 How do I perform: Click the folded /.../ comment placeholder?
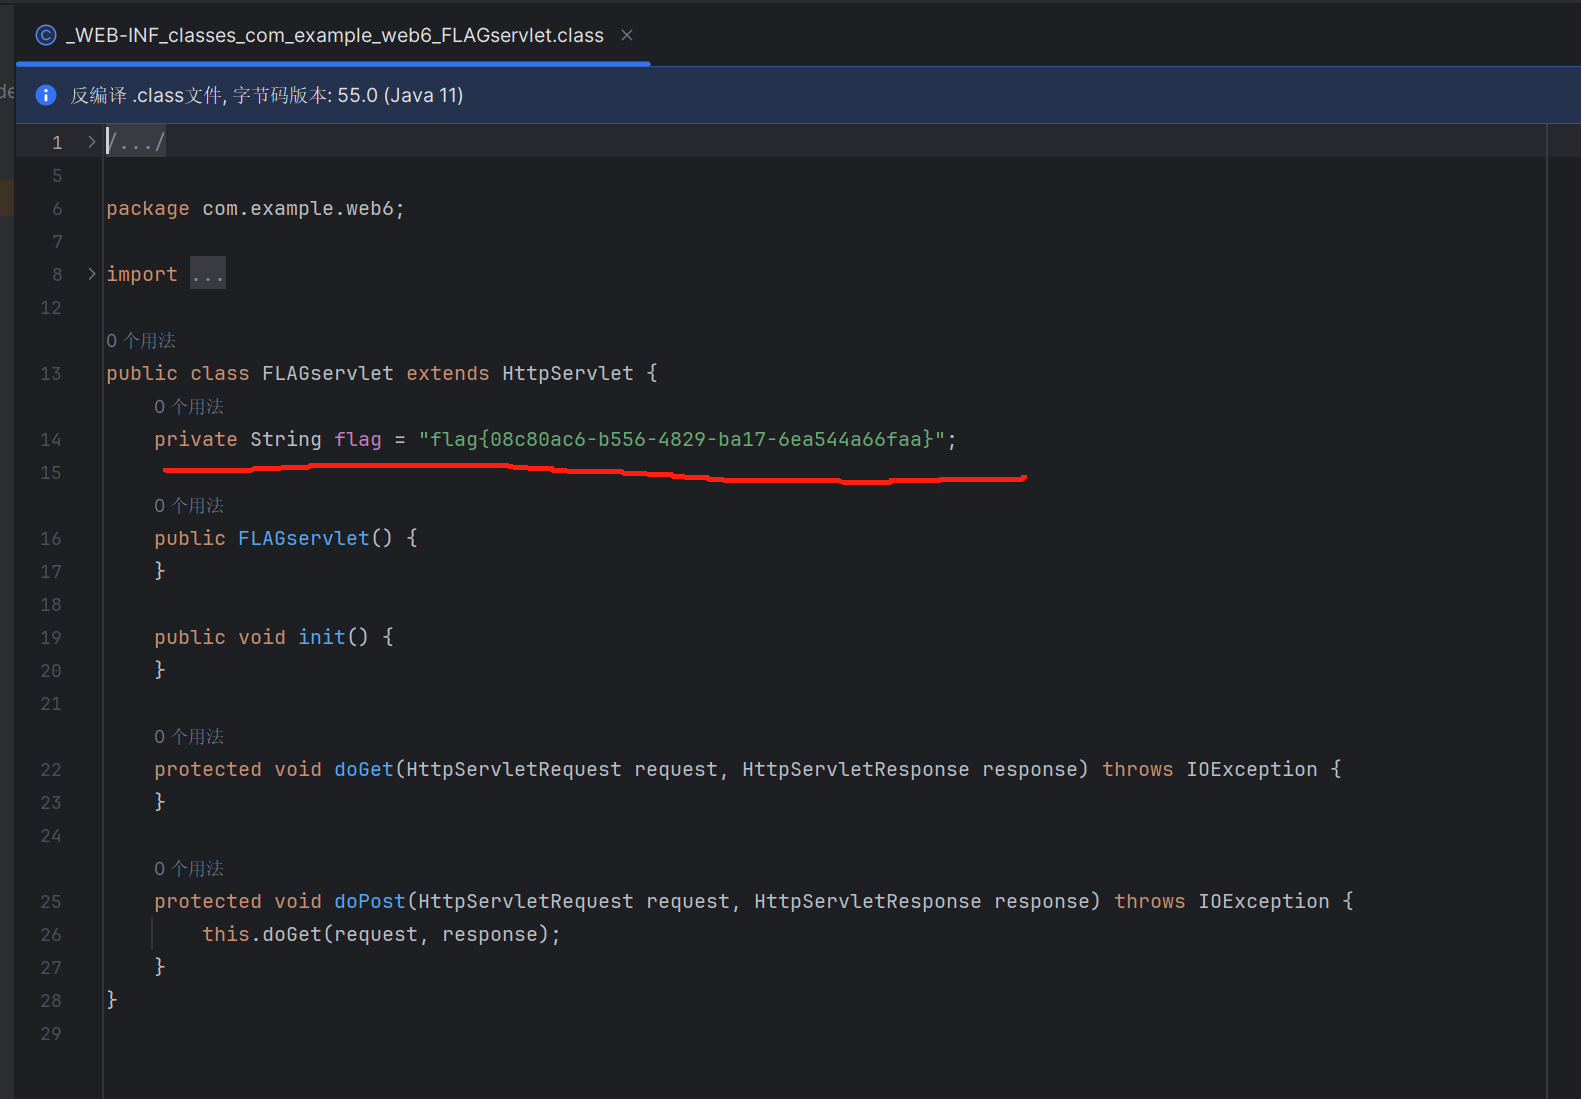tap(136, 142)
